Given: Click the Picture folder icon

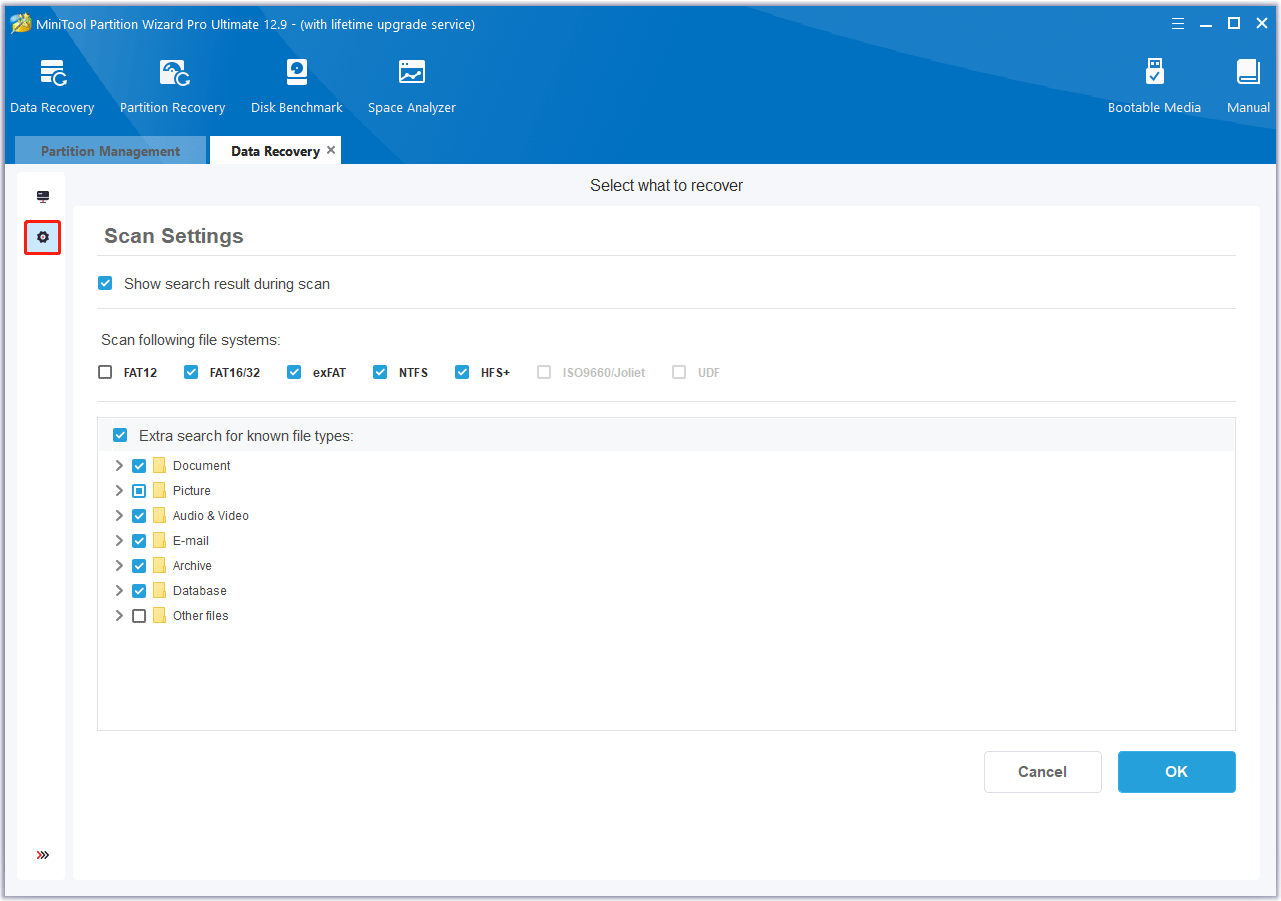Looking at the screenshot, I should click(x=160, y=491).
